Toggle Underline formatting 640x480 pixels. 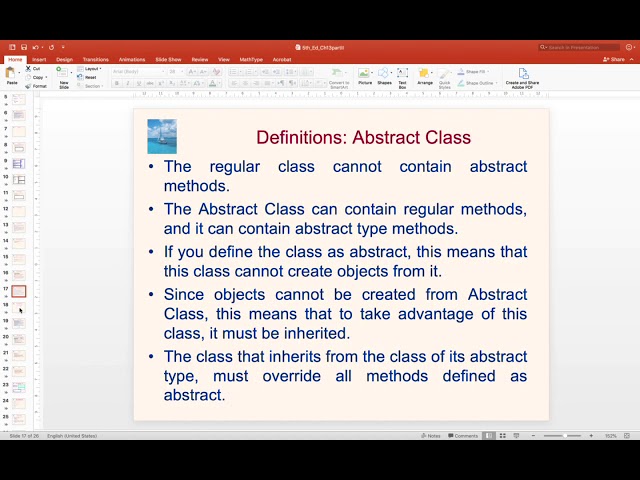139,83
